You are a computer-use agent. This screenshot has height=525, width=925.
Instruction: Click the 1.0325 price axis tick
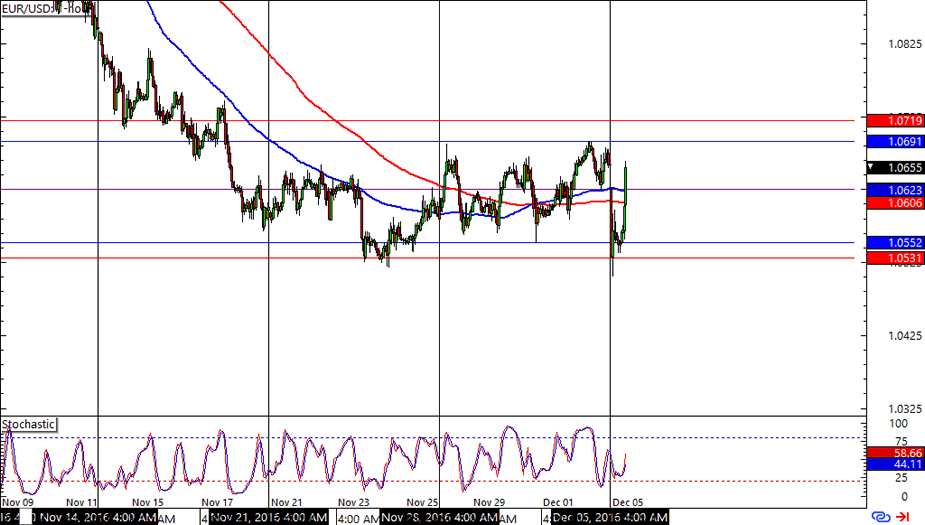pos(904,409)
